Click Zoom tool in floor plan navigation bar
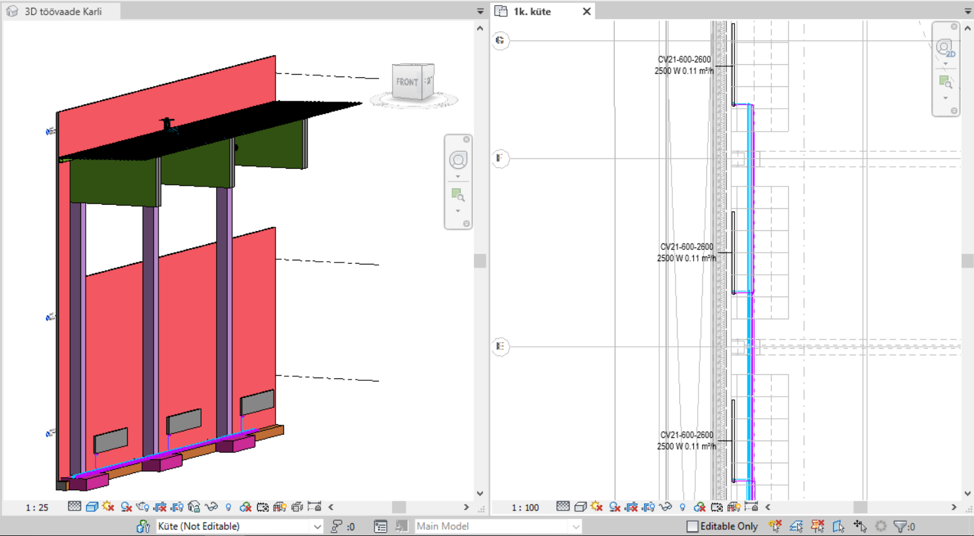The image size is (974, 536). (x=945, y=81)
